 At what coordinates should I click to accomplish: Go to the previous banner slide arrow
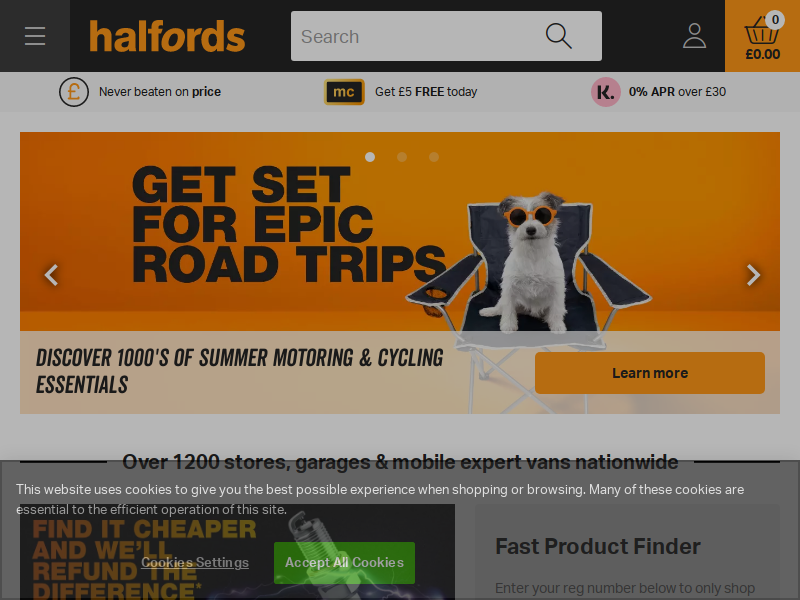click(x=52, y=275)
